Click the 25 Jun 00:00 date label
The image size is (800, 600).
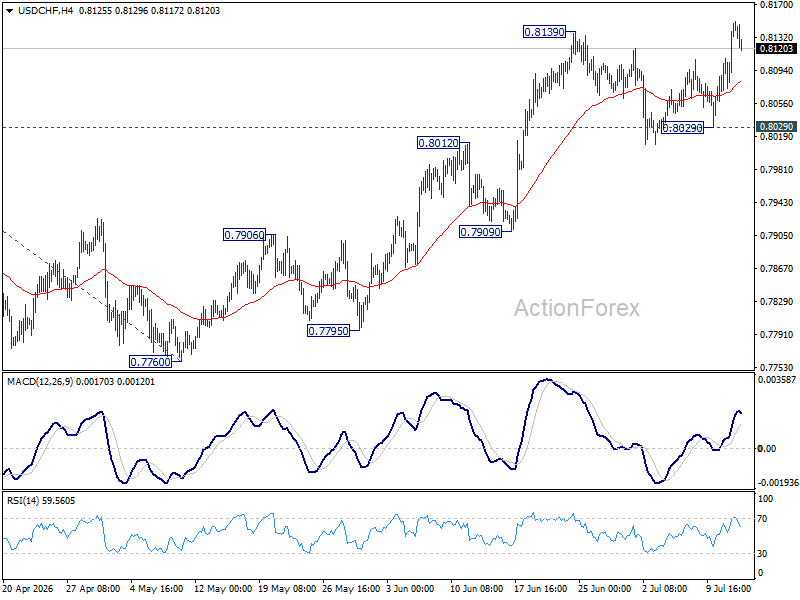(605, 589)
